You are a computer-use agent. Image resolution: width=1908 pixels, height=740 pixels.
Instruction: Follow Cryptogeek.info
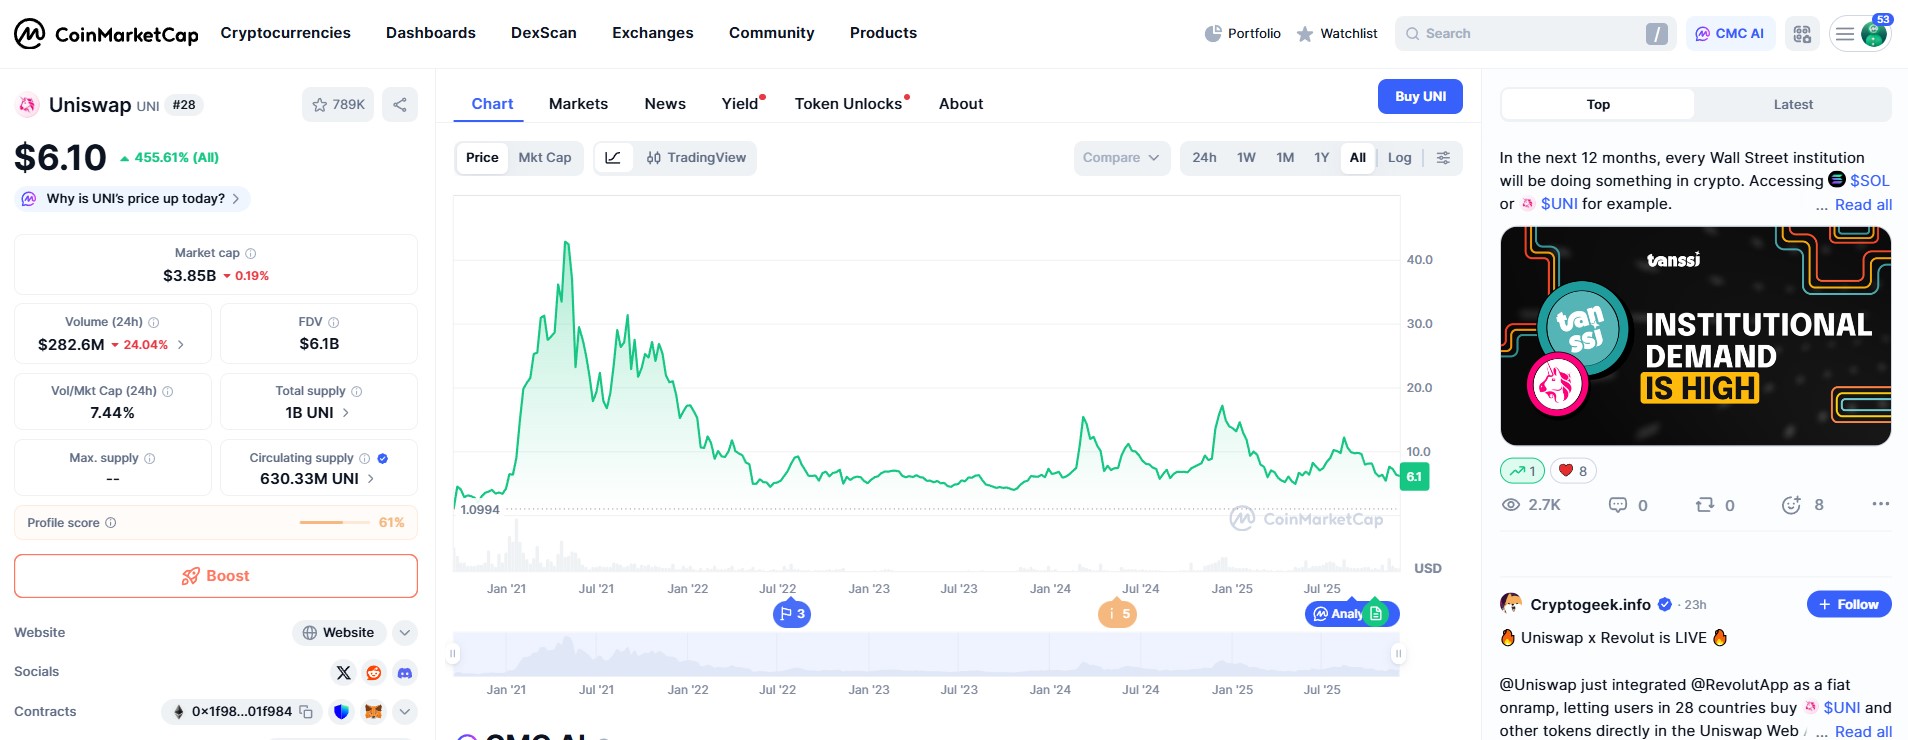(1848, 604)
